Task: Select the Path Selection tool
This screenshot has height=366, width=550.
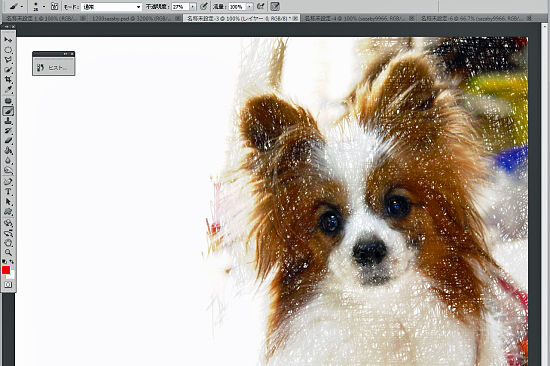Action: 8,202
